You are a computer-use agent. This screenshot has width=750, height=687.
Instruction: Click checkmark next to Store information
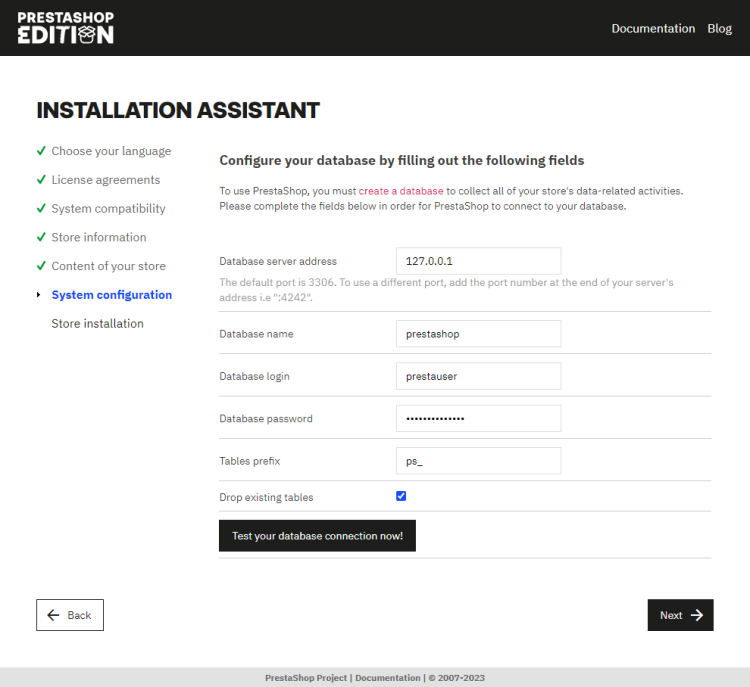42,237
